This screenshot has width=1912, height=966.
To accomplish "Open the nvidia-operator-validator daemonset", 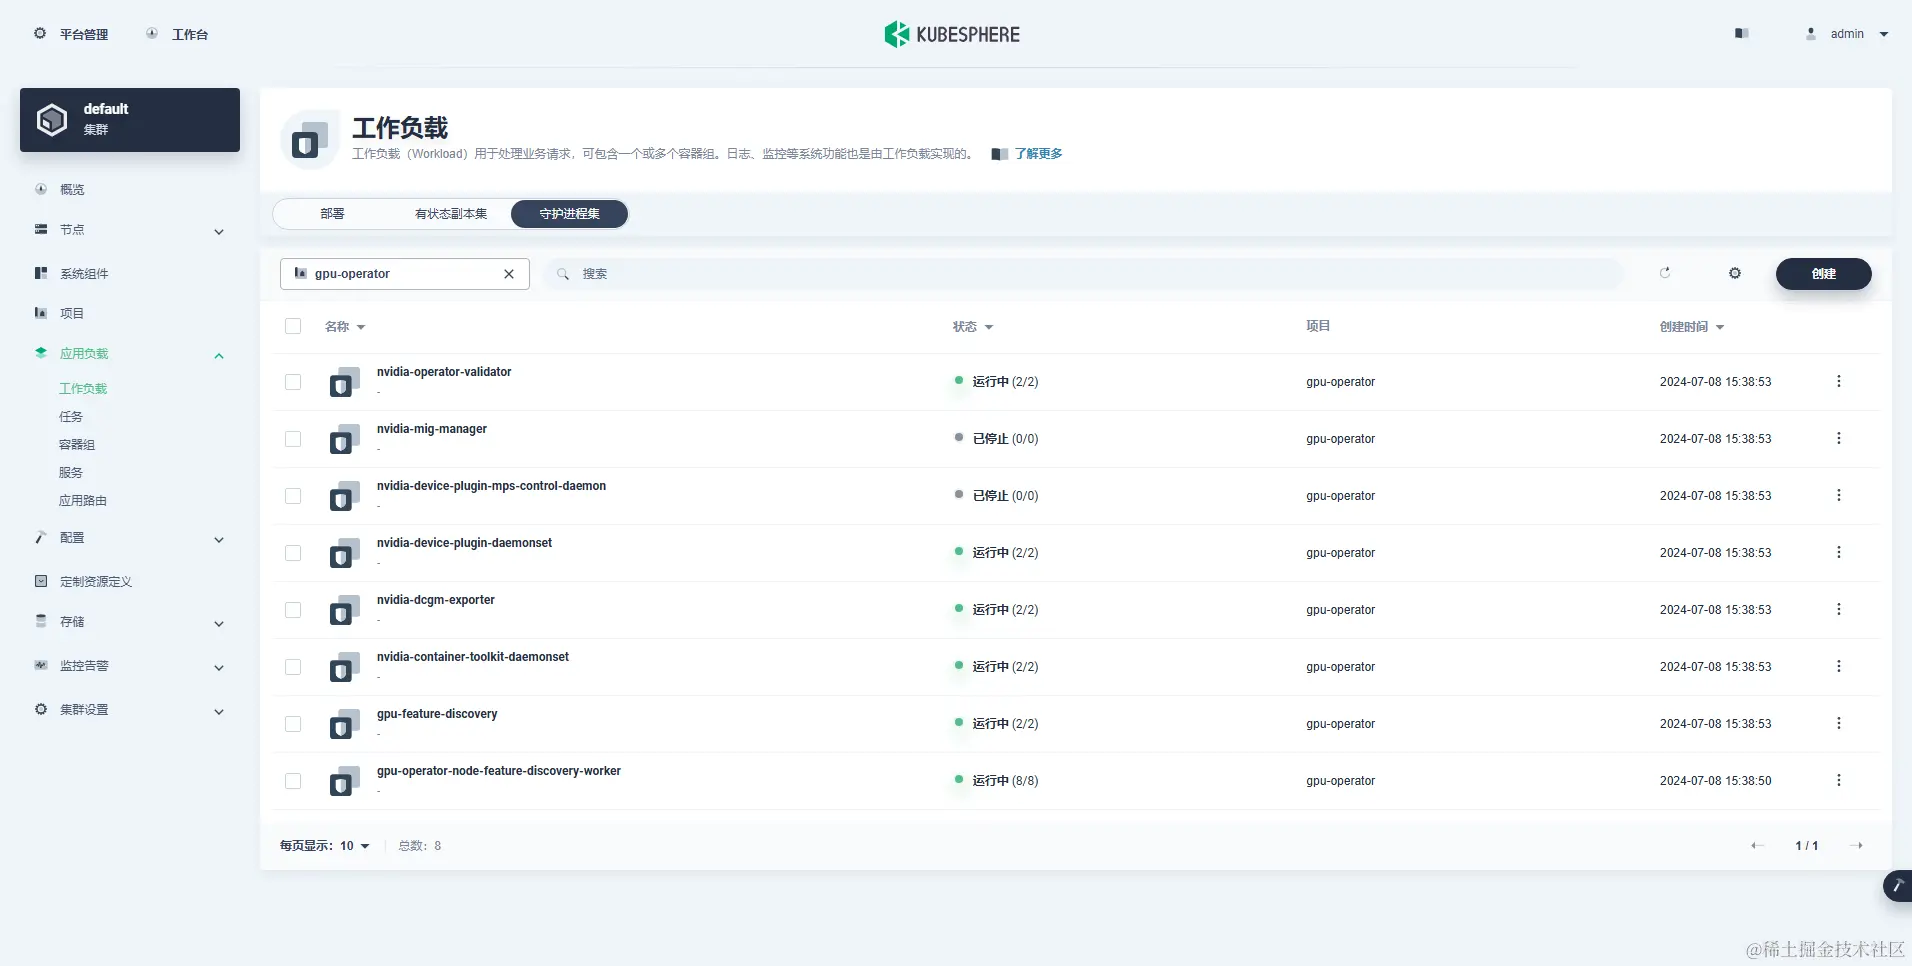I will click(x=444, y=372).
